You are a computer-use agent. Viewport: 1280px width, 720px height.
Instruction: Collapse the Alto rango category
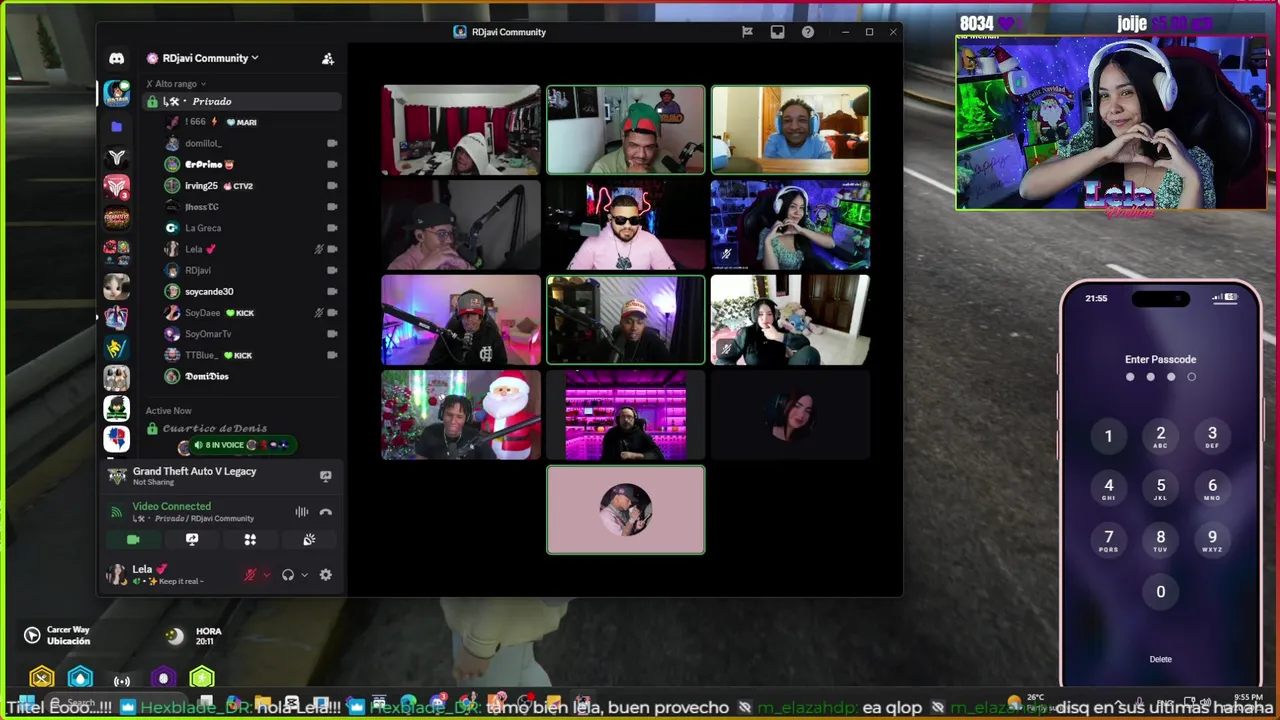click(x=176, y=84)
